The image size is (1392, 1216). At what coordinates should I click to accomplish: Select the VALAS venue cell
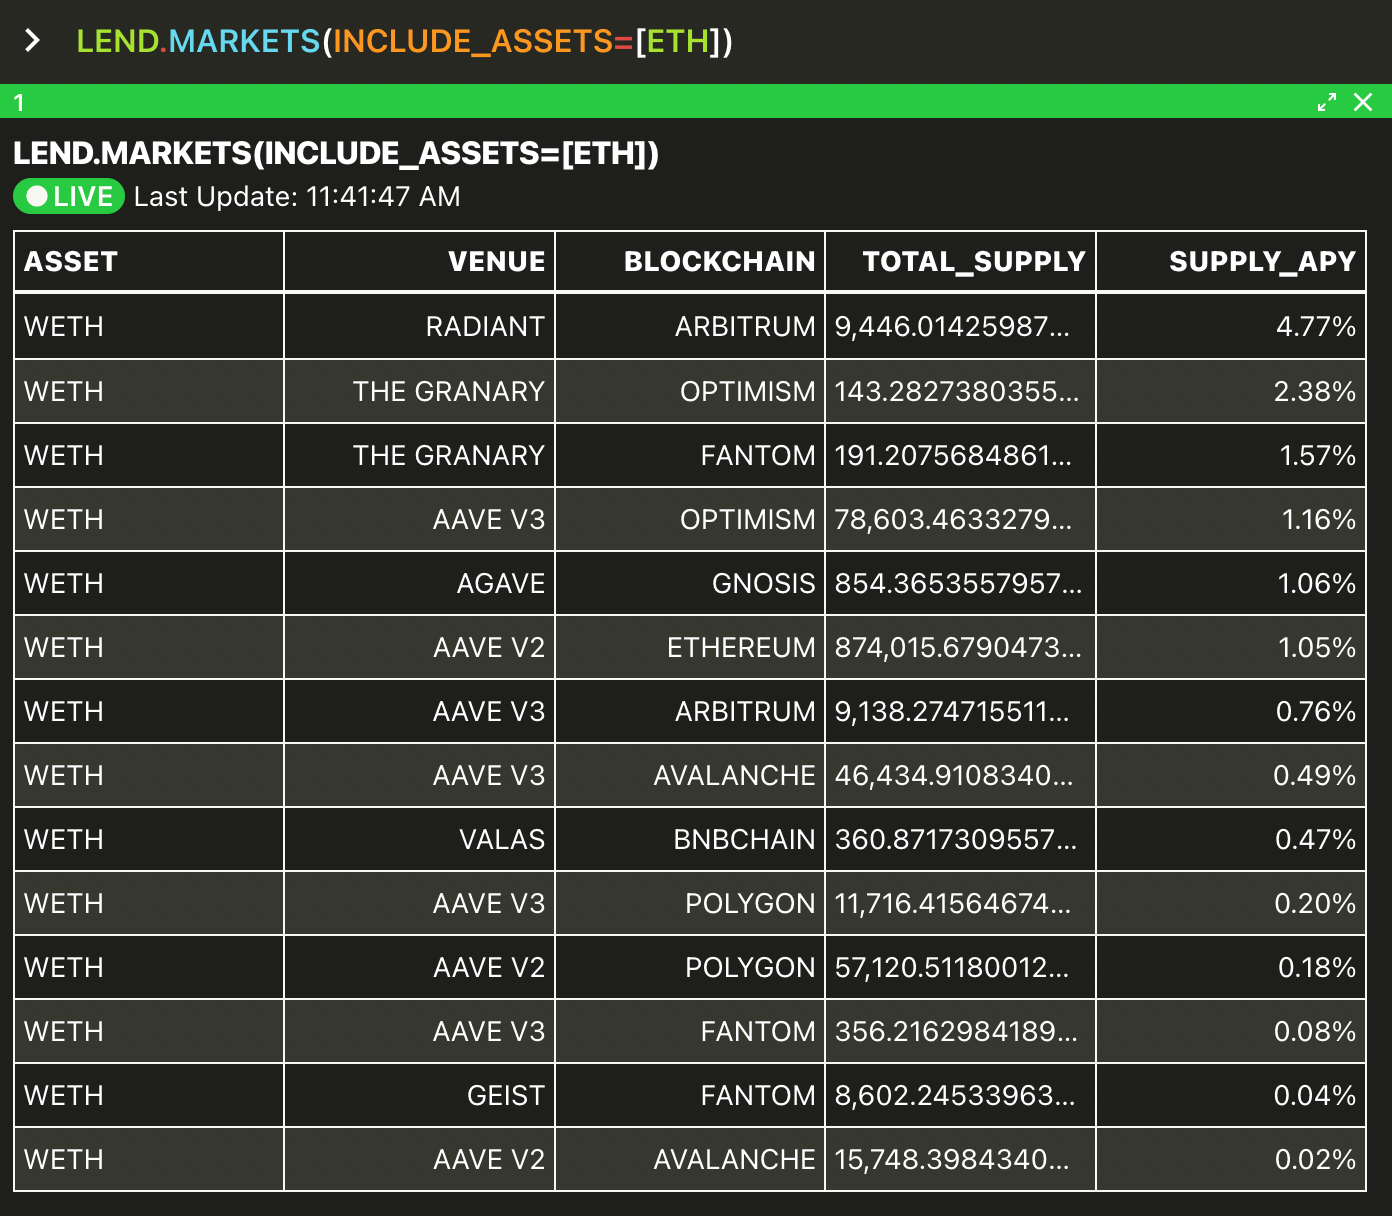click(x=420, y=839)
